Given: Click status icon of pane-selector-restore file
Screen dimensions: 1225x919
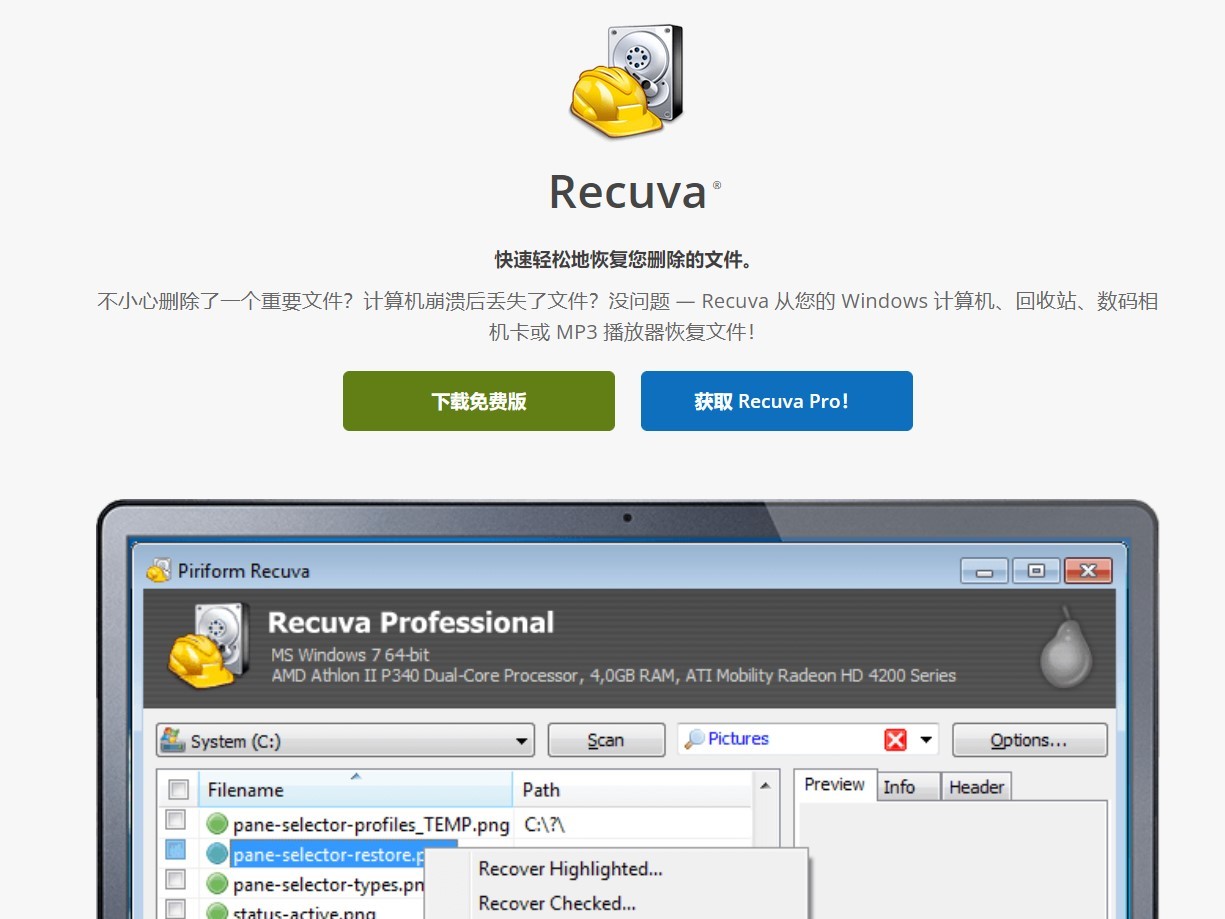Looking at the screenshot, I should point(217,854).
